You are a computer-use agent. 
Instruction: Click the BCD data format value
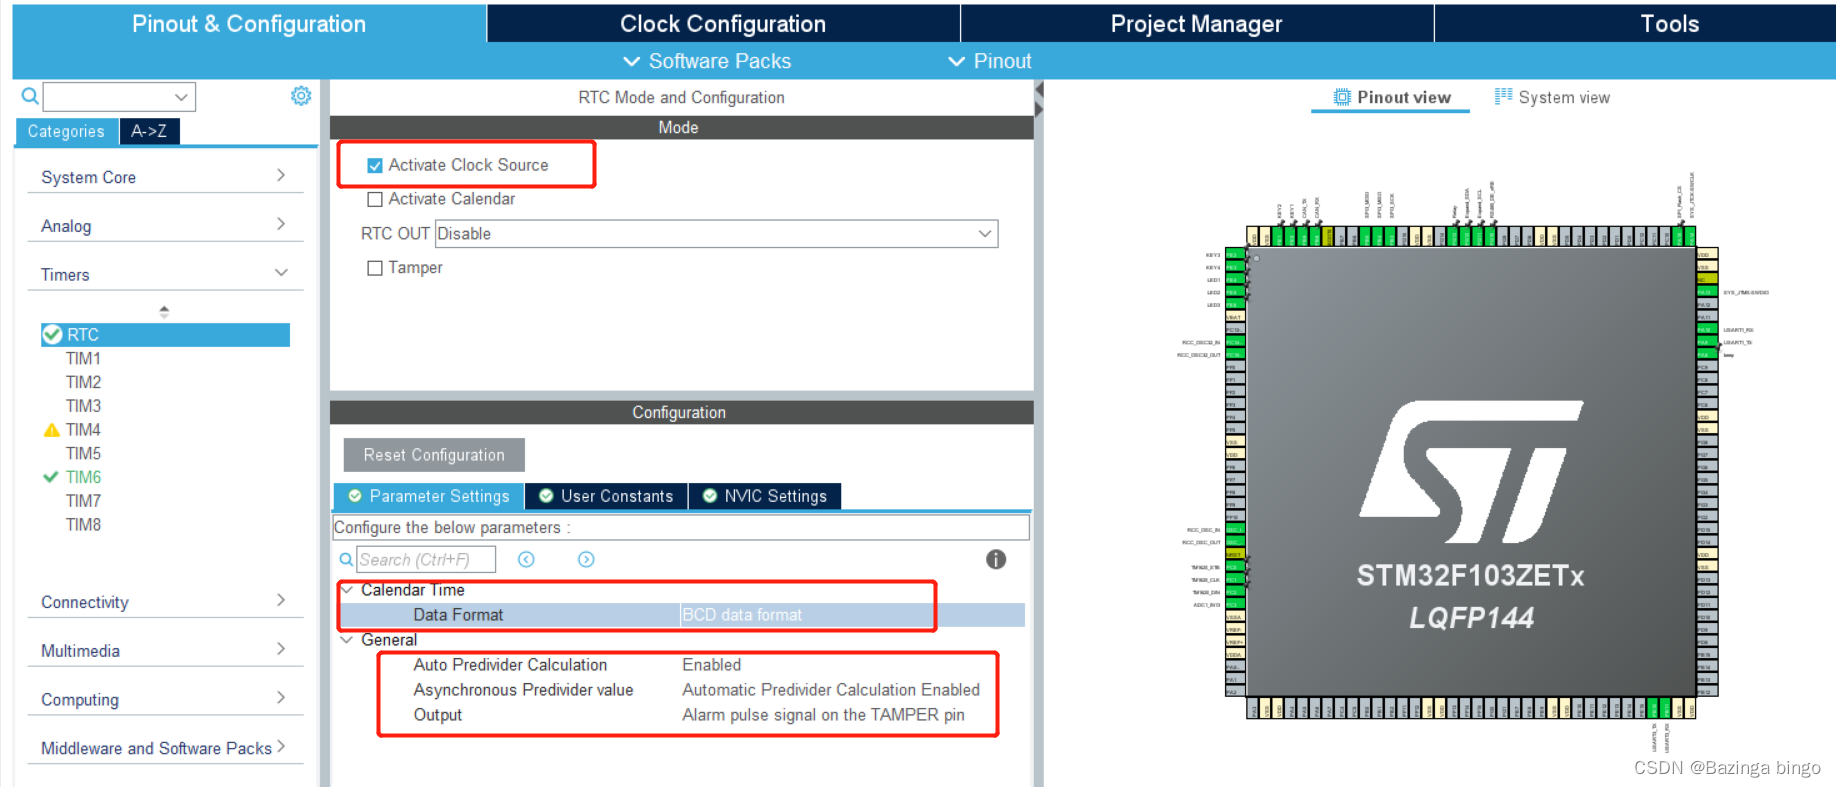pyautogui.click(x=742, y=615)
